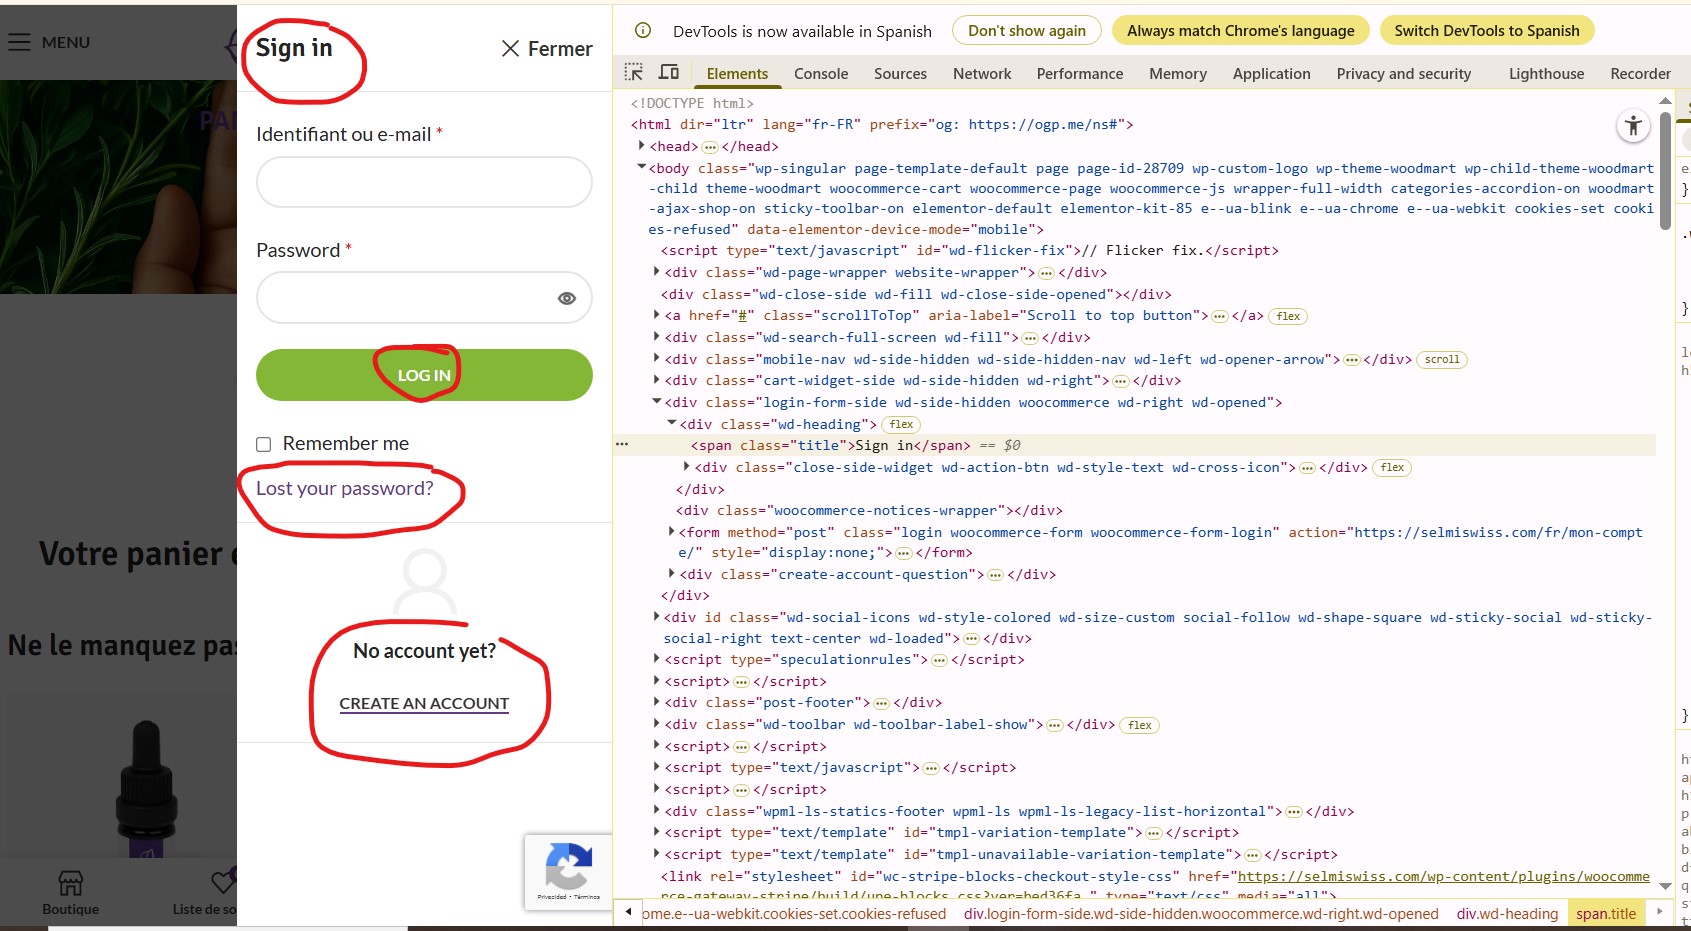Click the scrollbar down arrow in Elements panel
Screen dimensions: 1691x931
(1665, 886)
